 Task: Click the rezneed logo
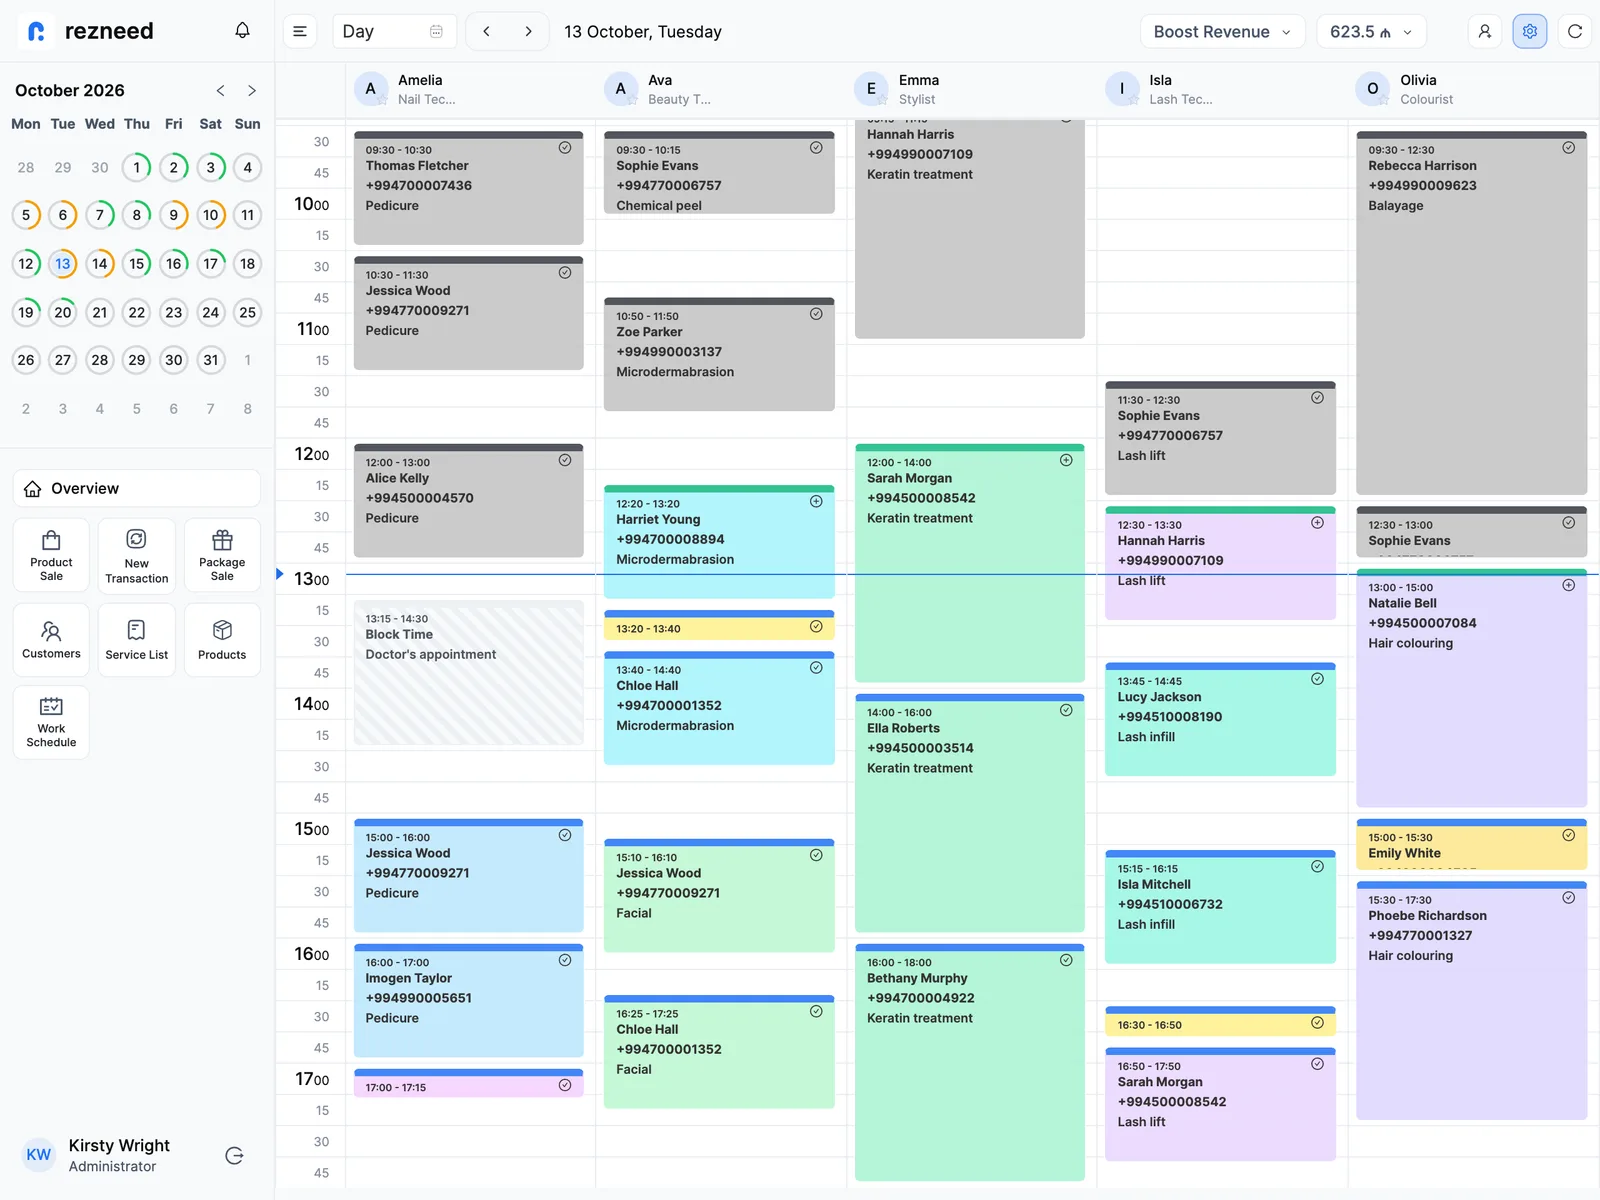[91, 31]
